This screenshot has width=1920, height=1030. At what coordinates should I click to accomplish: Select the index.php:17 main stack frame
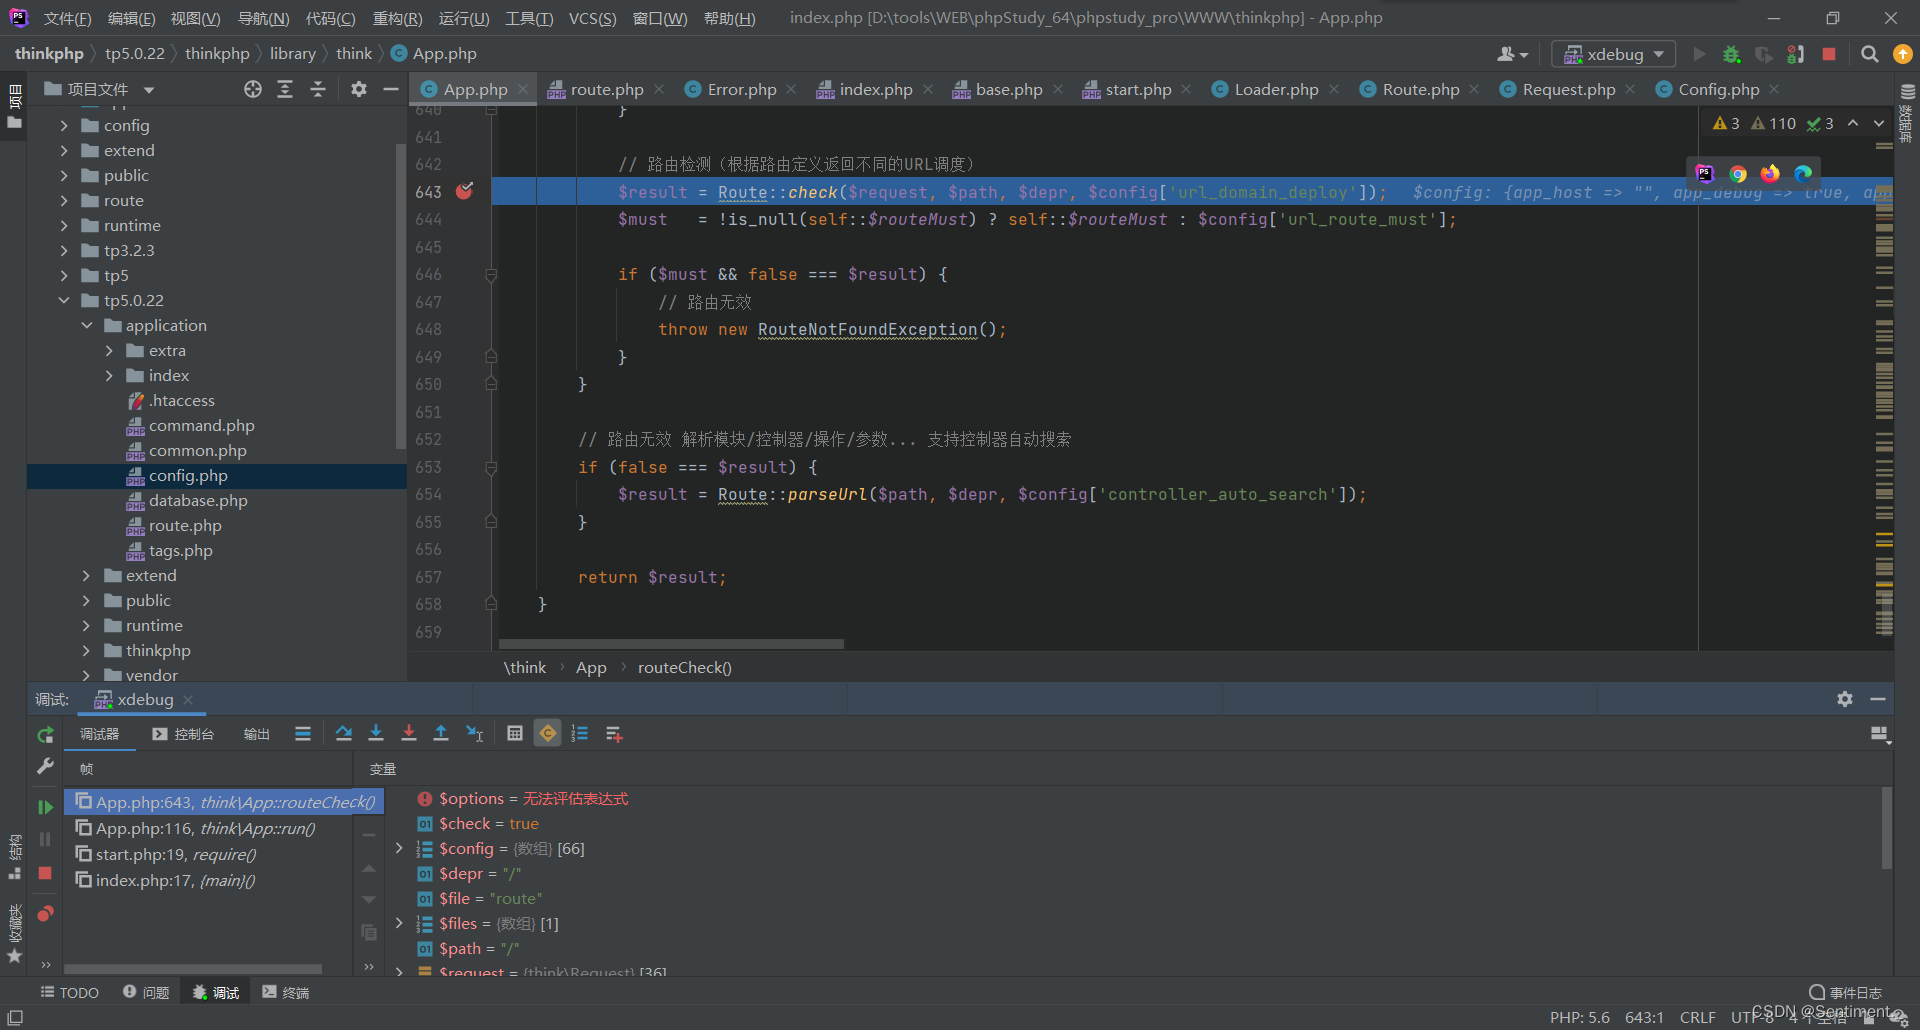coord(208,880)
